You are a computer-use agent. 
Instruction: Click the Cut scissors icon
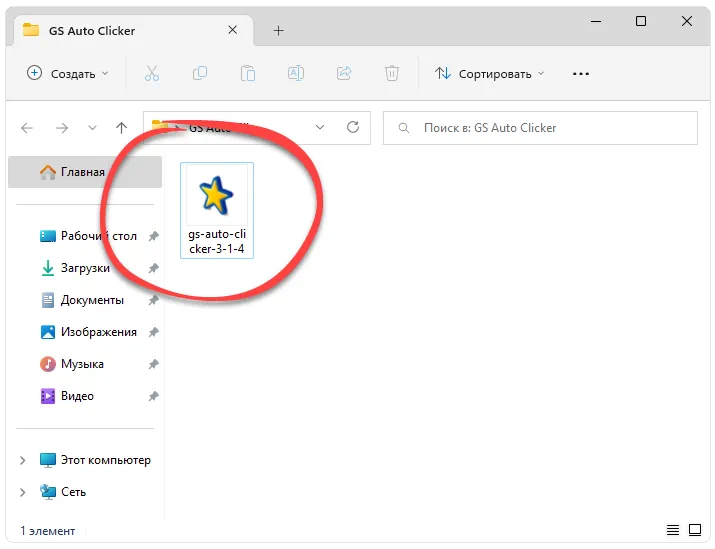[x=152, y=73]
